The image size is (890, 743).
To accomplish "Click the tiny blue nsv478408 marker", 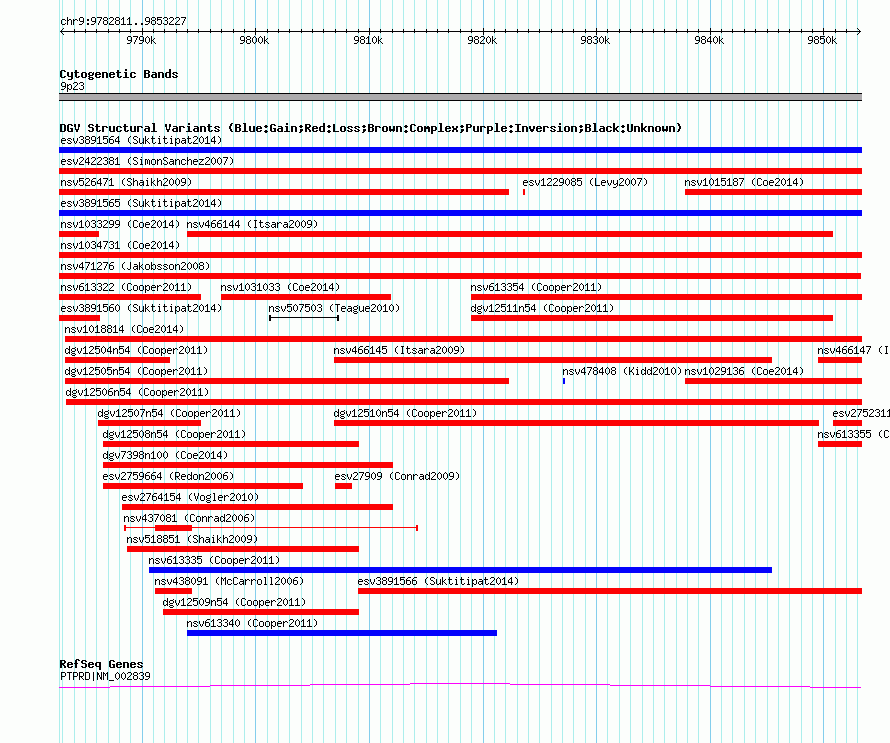I will 564,381.
